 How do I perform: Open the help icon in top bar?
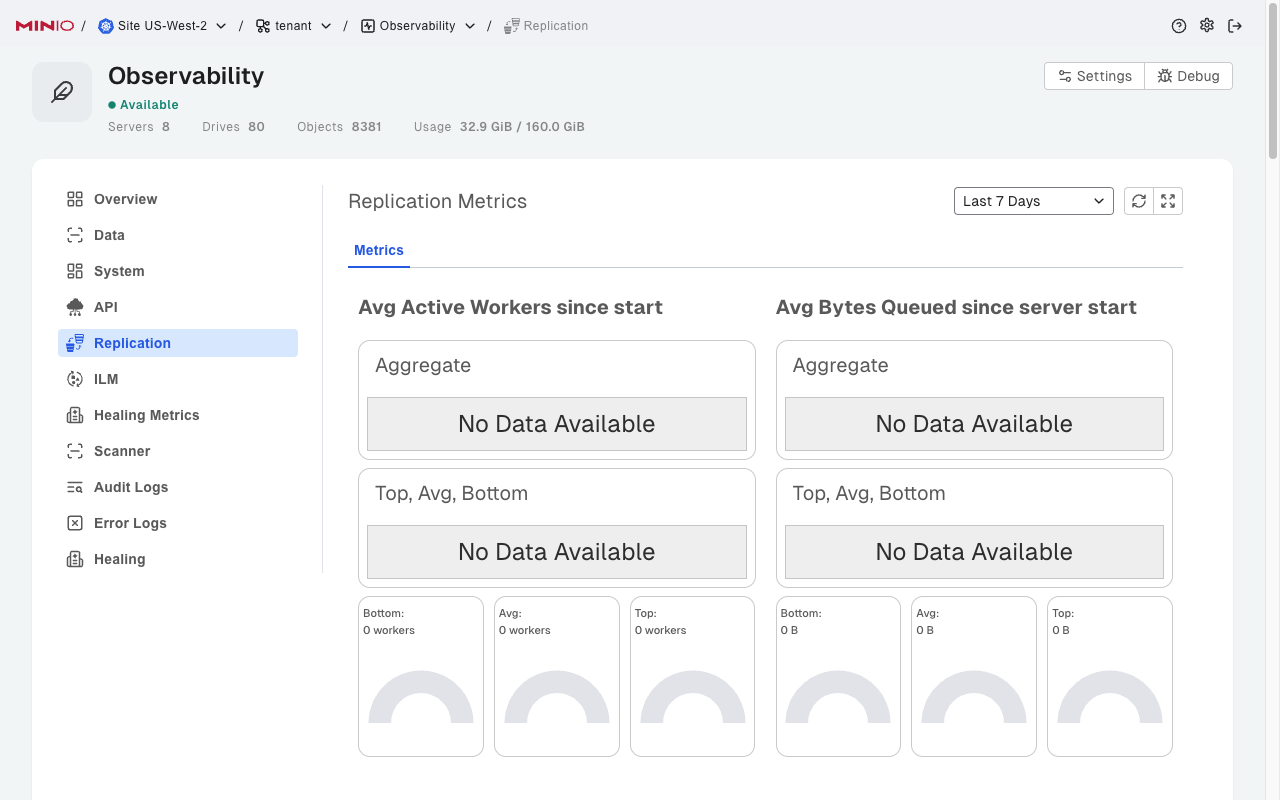coord(1179,26)
